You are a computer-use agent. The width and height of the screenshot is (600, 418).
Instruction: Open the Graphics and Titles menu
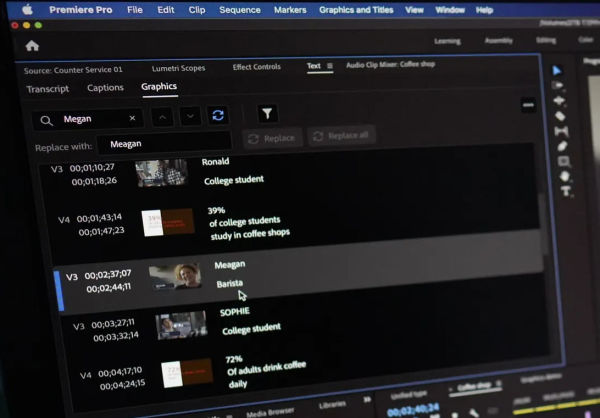tap(356, 10)
